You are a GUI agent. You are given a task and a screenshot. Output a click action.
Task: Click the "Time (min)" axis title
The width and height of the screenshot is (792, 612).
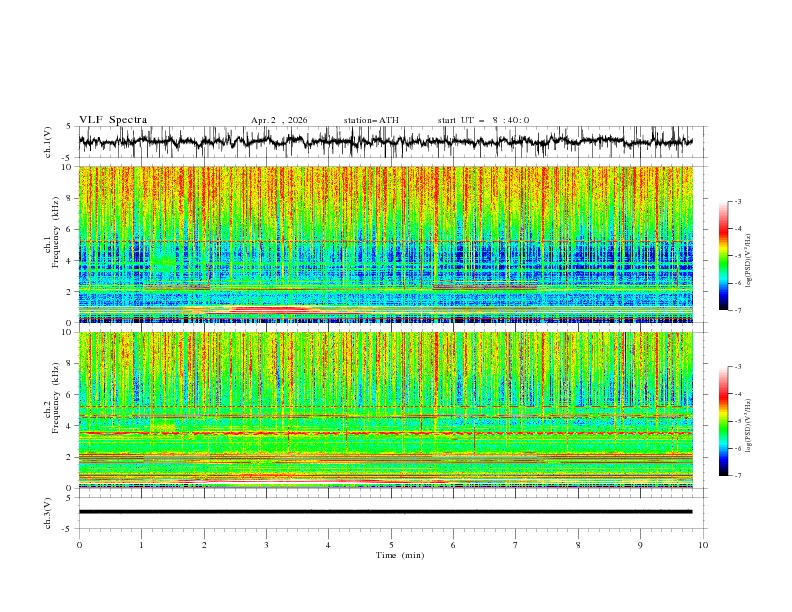pyautogui.click(x=400, y=555)
